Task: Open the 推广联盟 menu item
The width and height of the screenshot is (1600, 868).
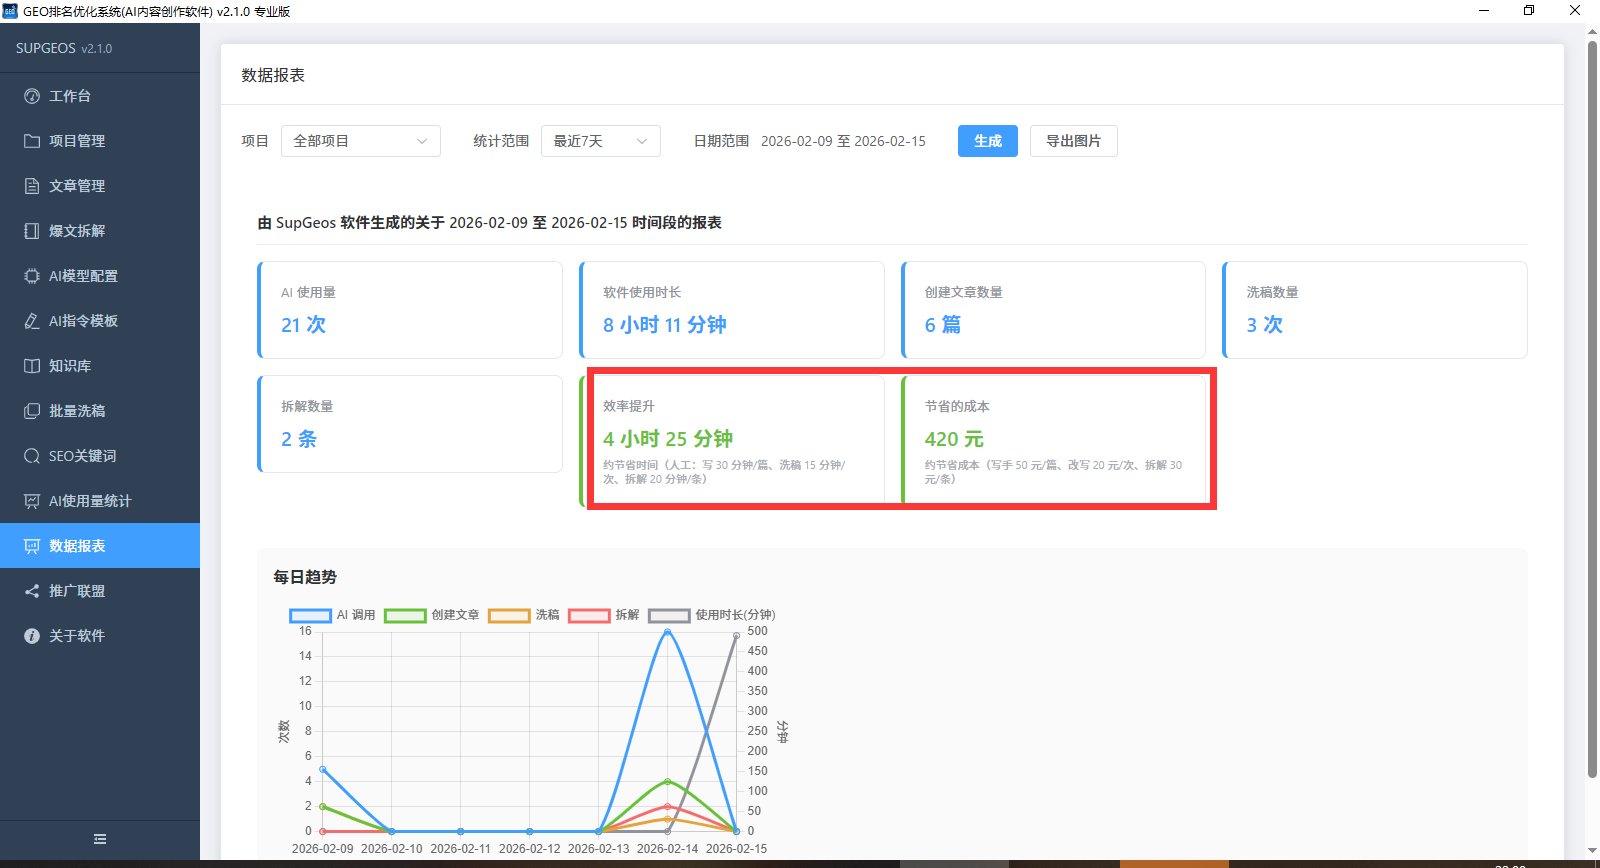Action: click(x=77, y=591)
